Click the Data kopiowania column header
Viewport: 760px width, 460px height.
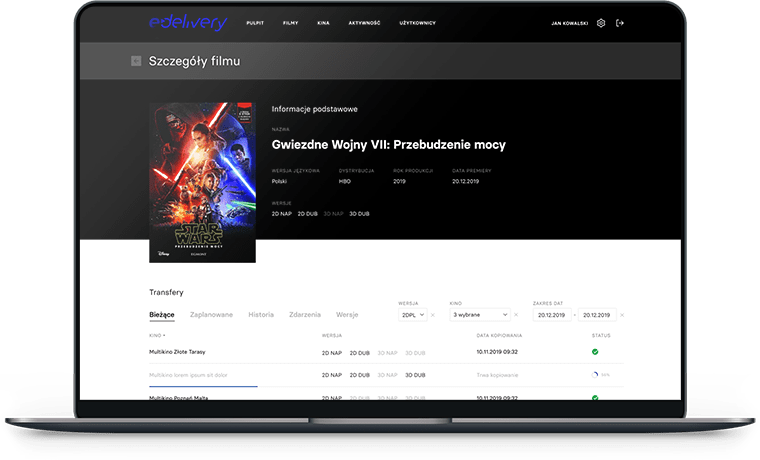click(x=499, y=335)
